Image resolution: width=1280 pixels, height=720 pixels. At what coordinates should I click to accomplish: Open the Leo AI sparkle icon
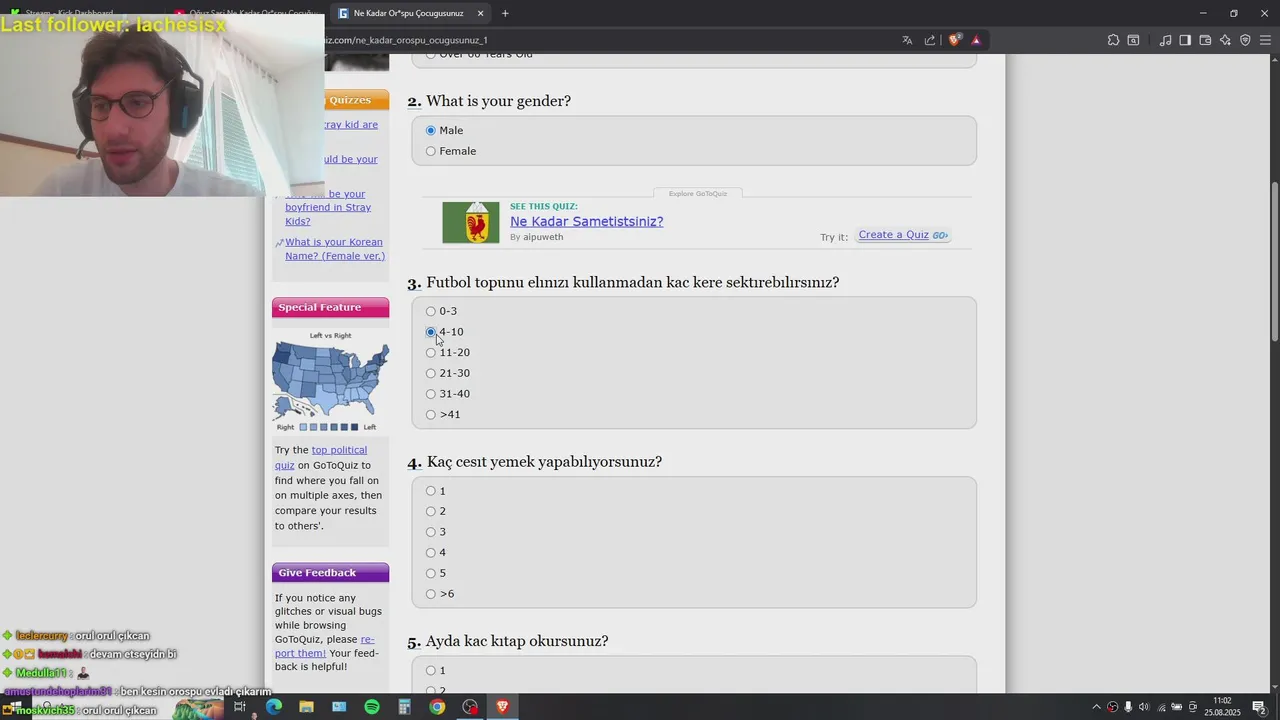click(x=1225, y=40)
